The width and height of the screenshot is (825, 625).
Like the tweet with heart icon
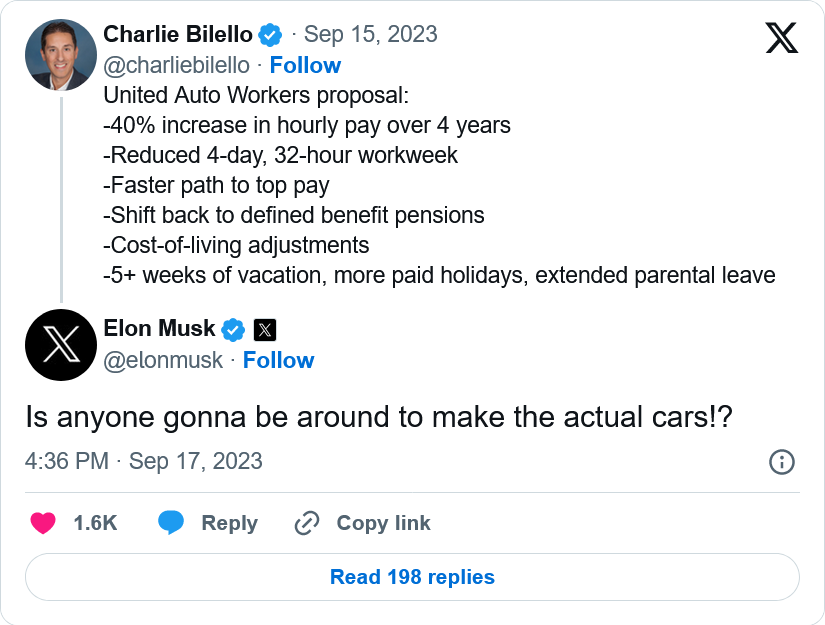(43, 523)
